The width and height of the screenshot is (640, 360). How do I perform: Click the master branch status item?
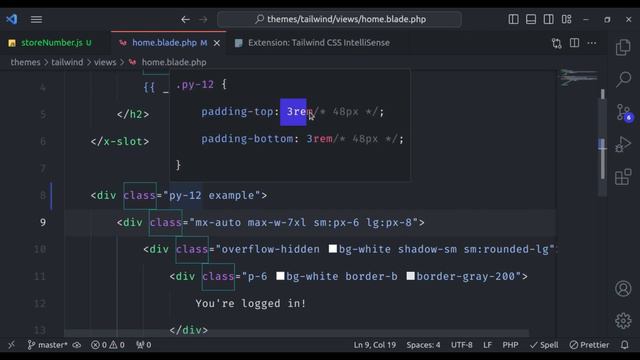pyautogui.click(x=48, y=345)
